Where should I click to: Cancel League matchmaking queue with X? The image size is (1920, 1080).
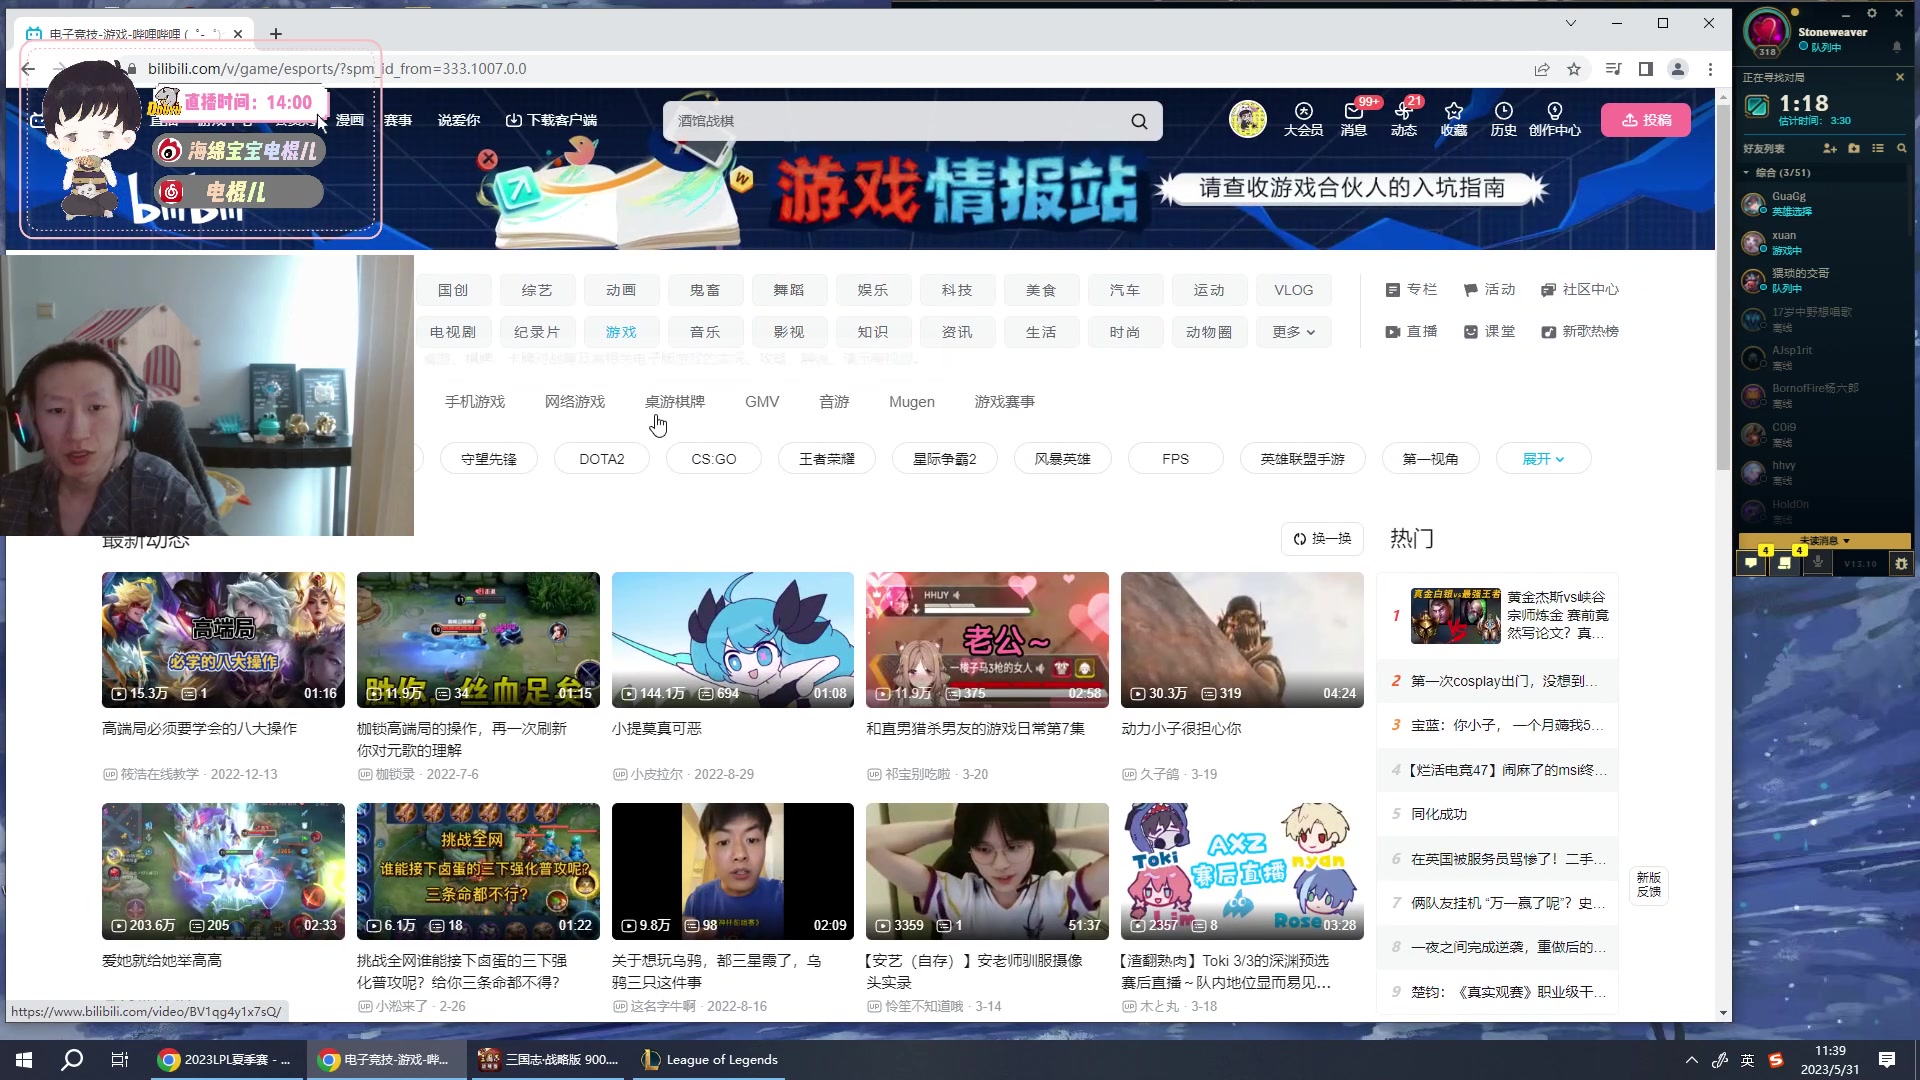(1900, 77)
